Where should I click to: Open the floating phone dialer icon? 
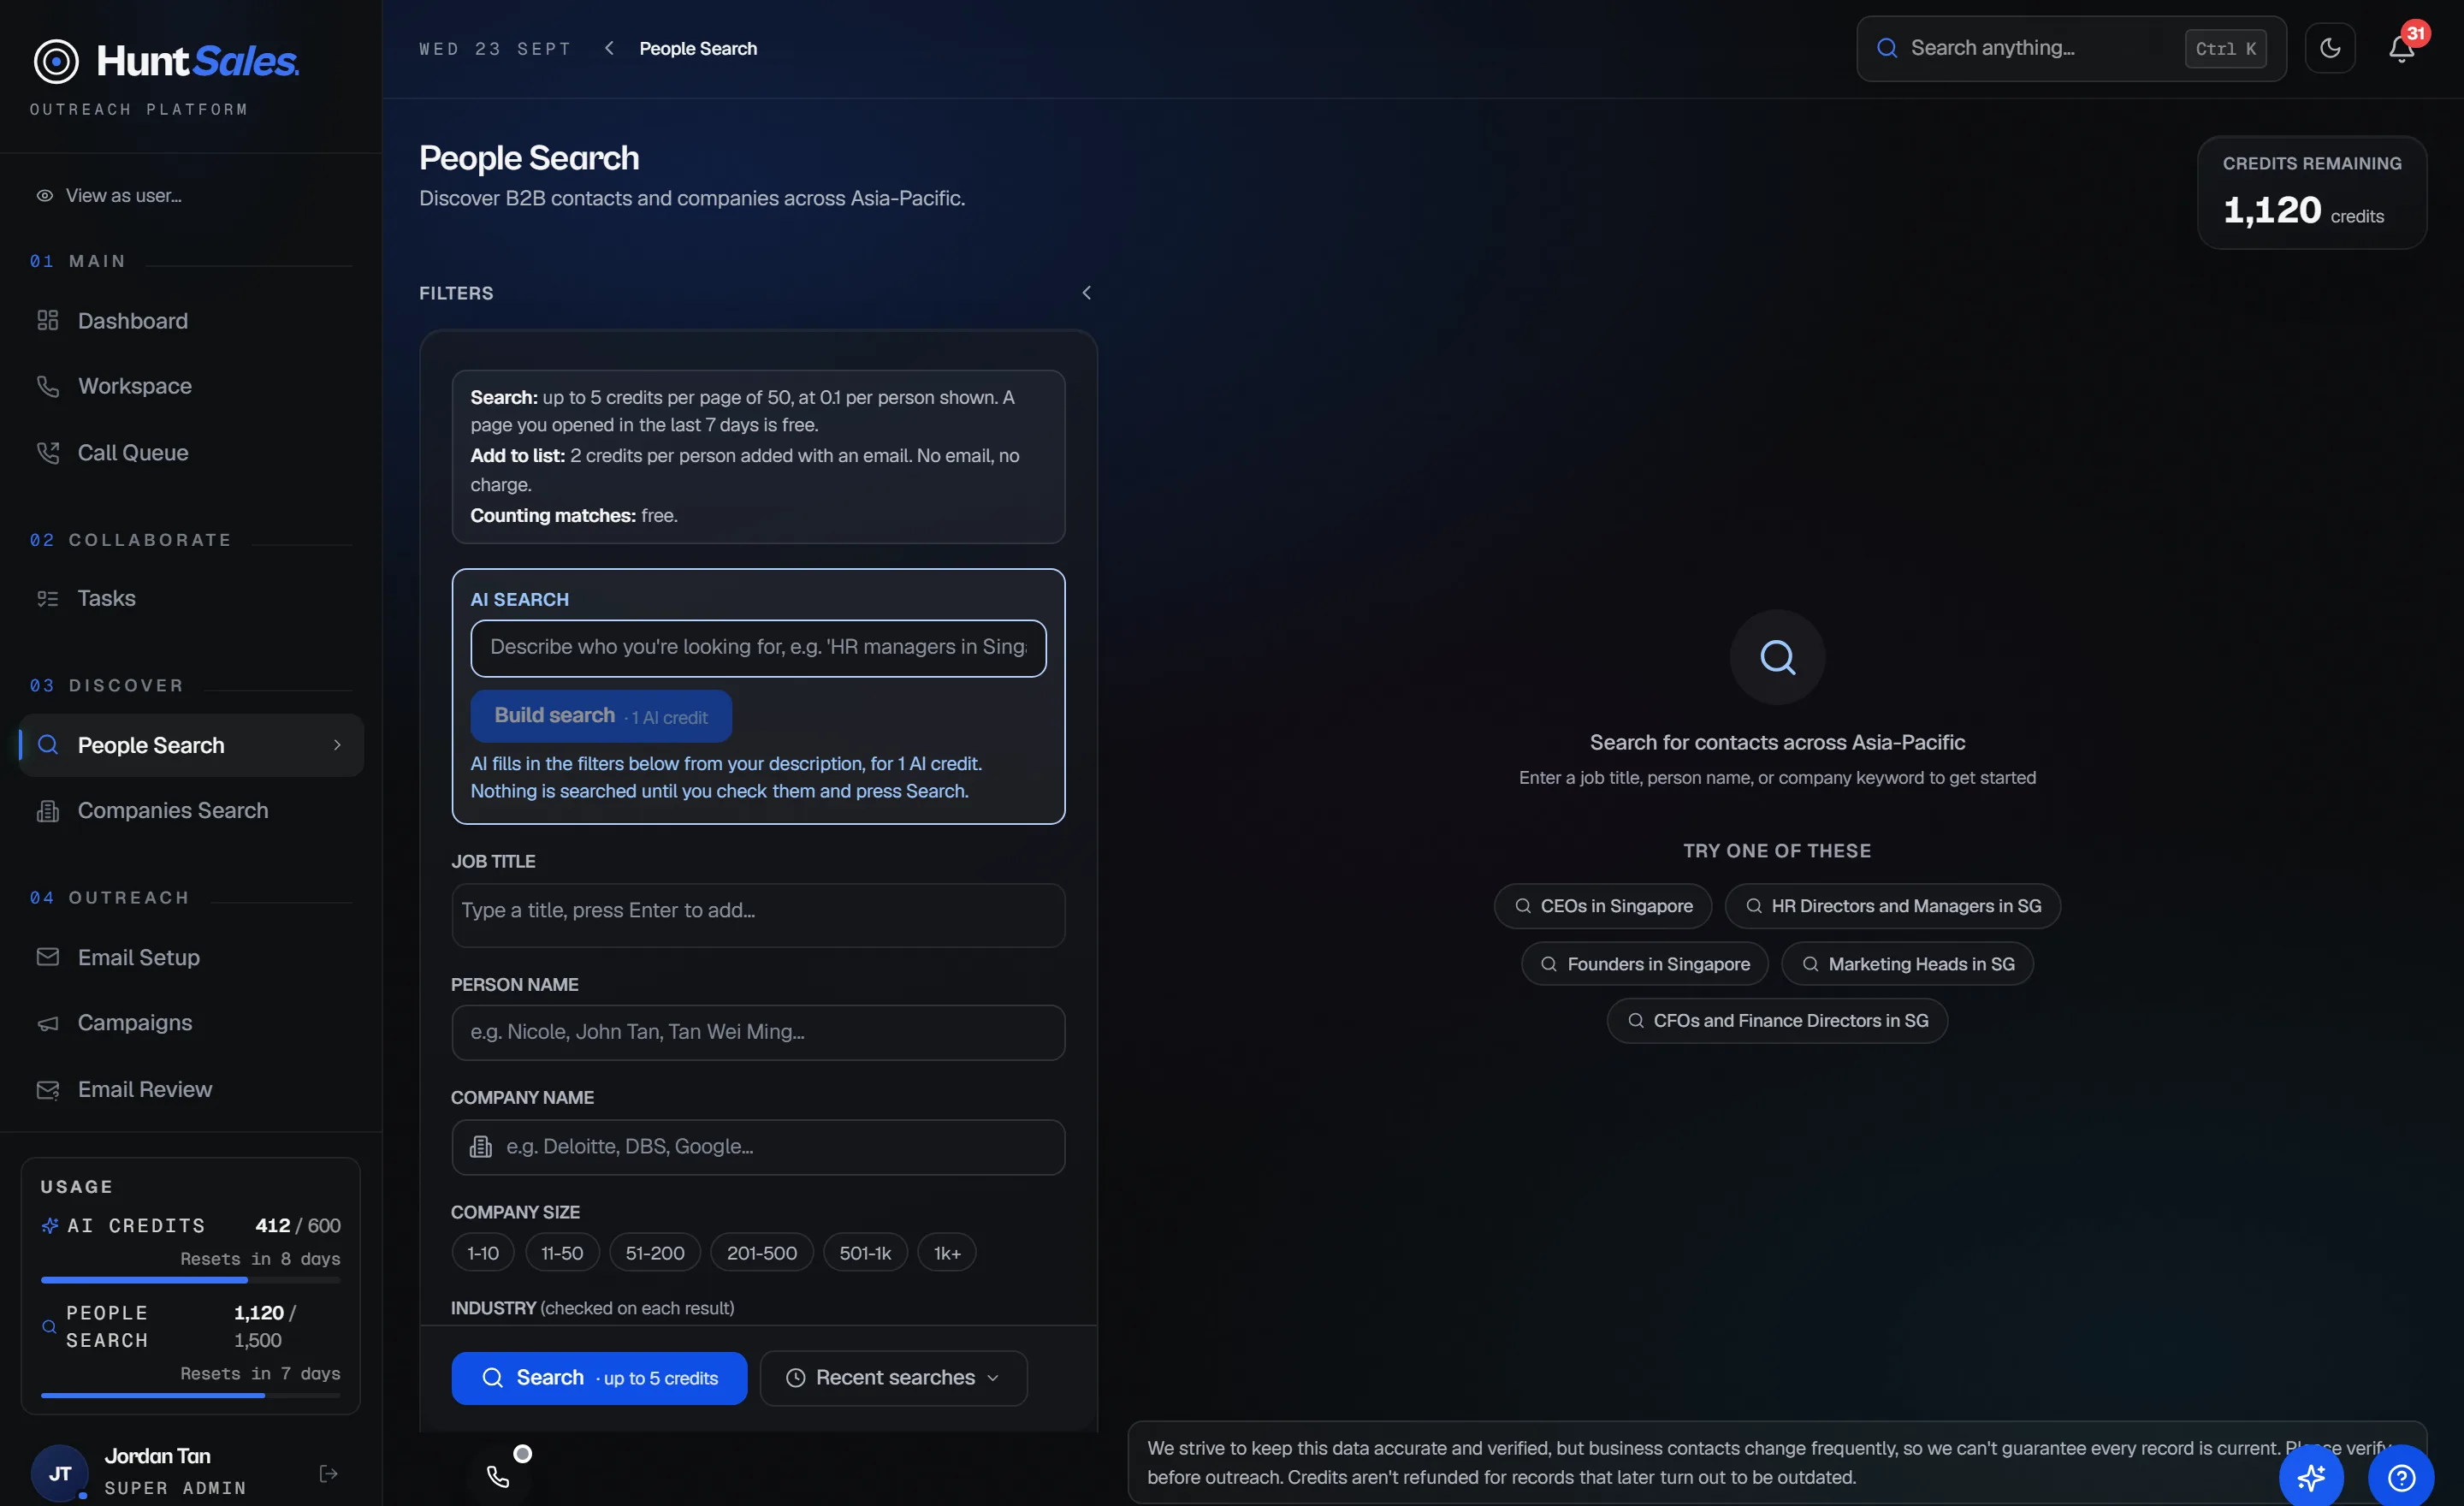498,1475
